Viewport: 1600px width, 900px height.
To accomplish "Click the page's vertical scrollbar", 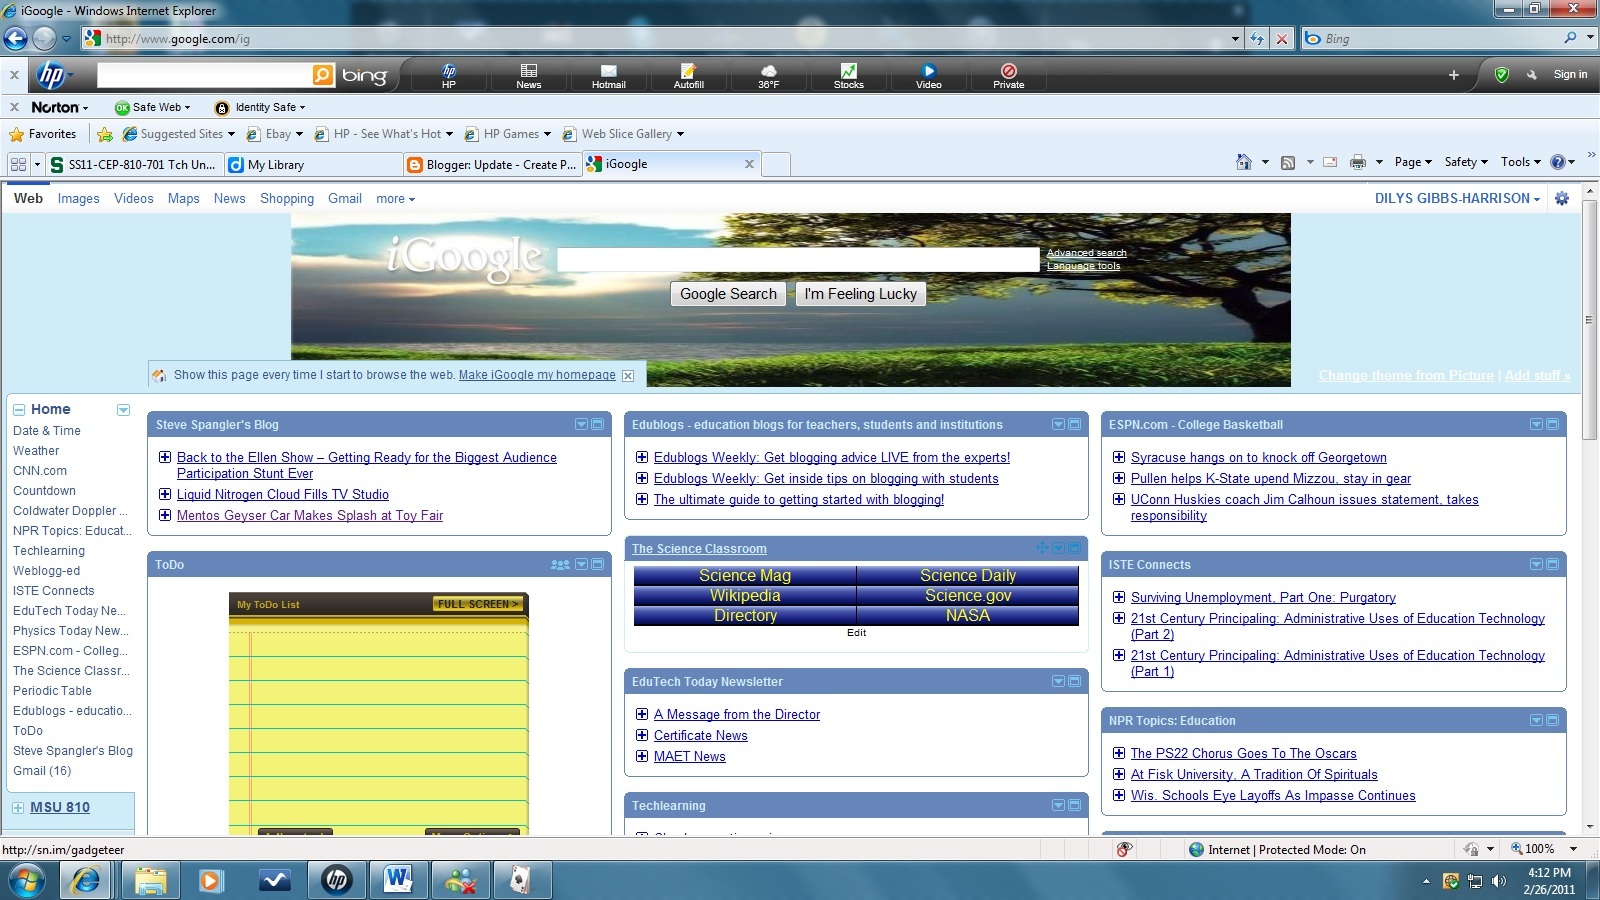I will click(x=1590, y=320).
